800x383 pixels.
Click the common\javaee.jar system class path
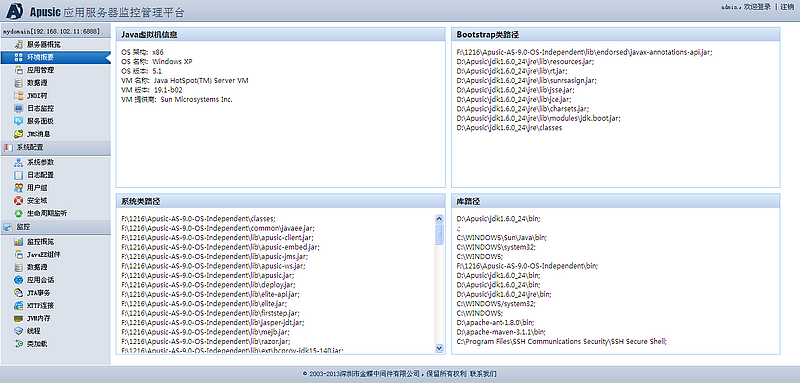(x=218, y=228)
